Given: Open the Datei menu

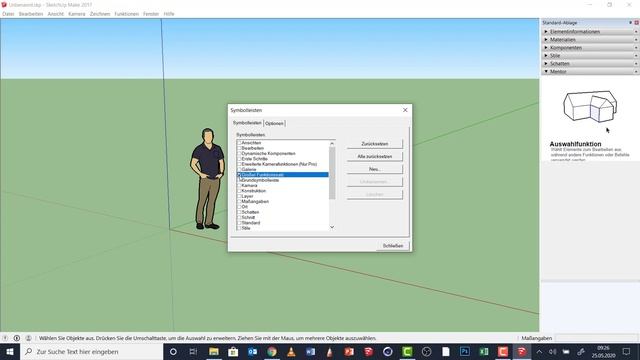Looking at the screenshot, I should (x=8, y=14).
